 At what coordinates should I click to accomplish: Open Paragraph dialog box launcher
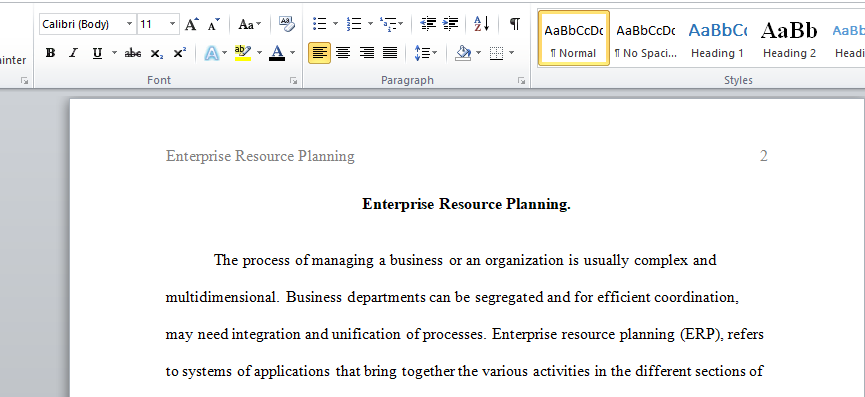tap(521, 81)
